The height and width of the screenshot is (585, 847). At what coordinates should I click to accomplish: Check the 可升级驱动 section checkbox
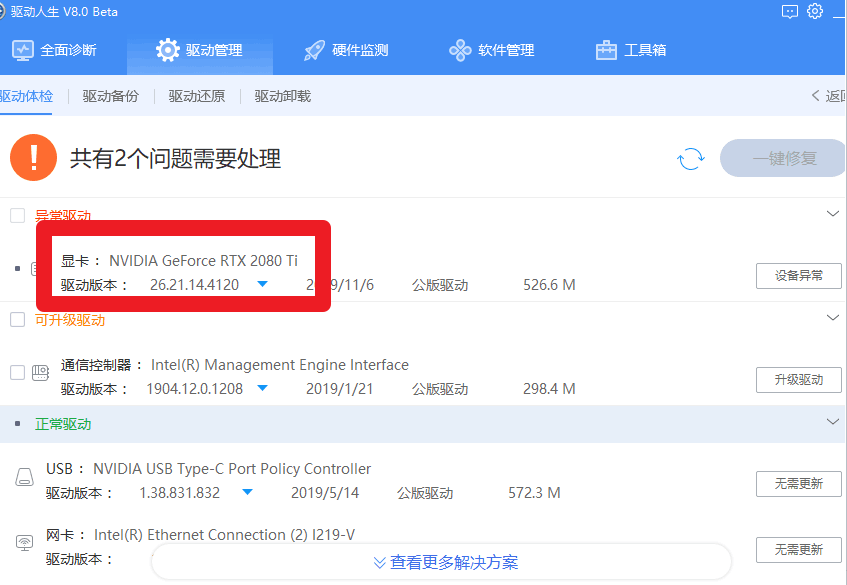click(18, 319)
